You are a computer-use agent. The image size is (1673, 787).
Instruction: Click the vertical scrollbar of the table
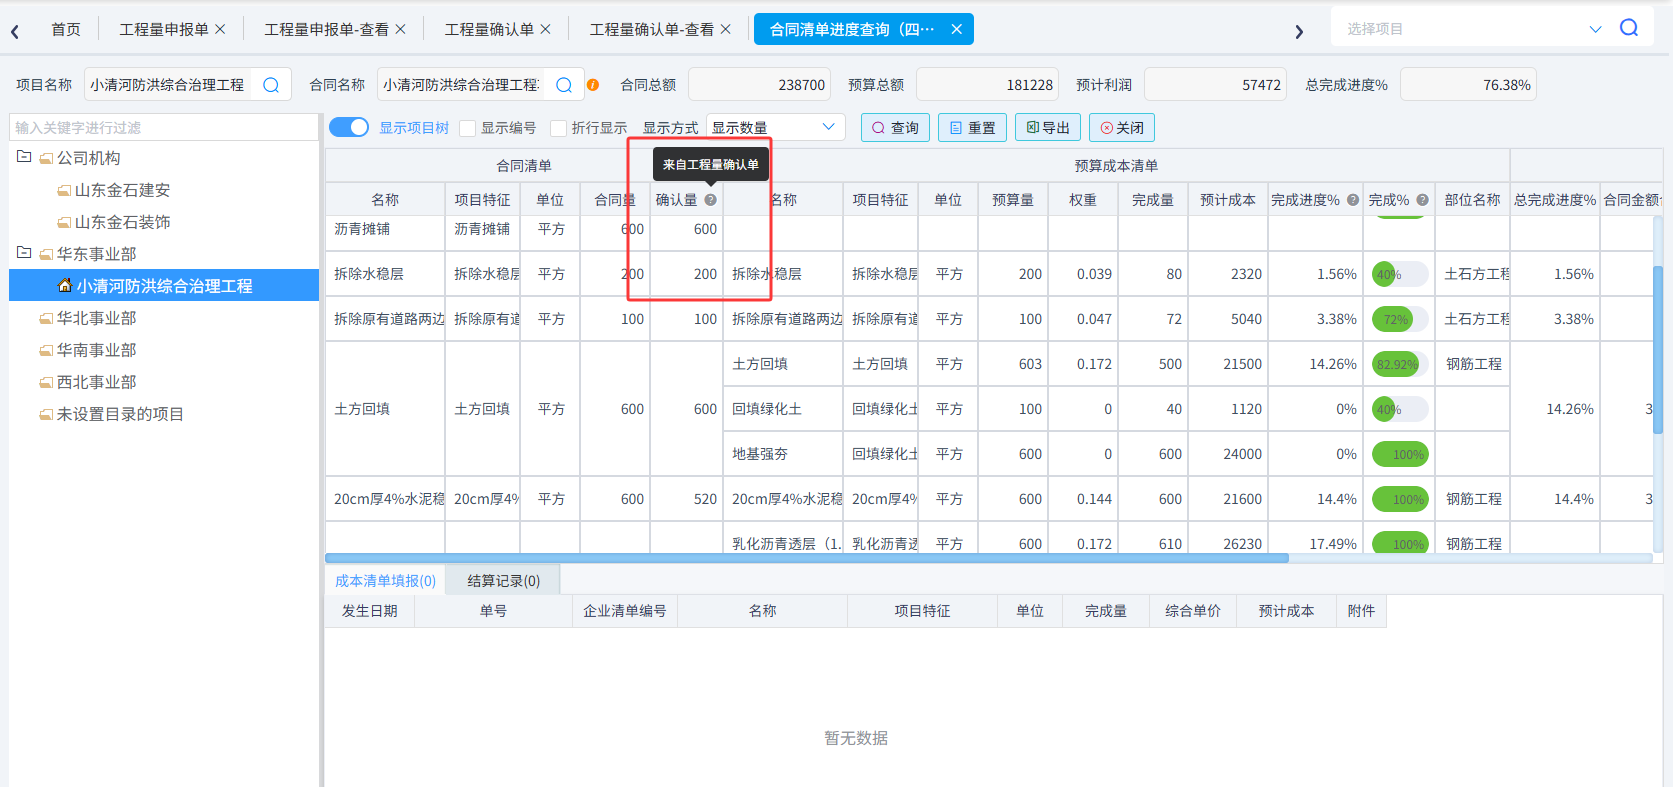click(1658, 350)
